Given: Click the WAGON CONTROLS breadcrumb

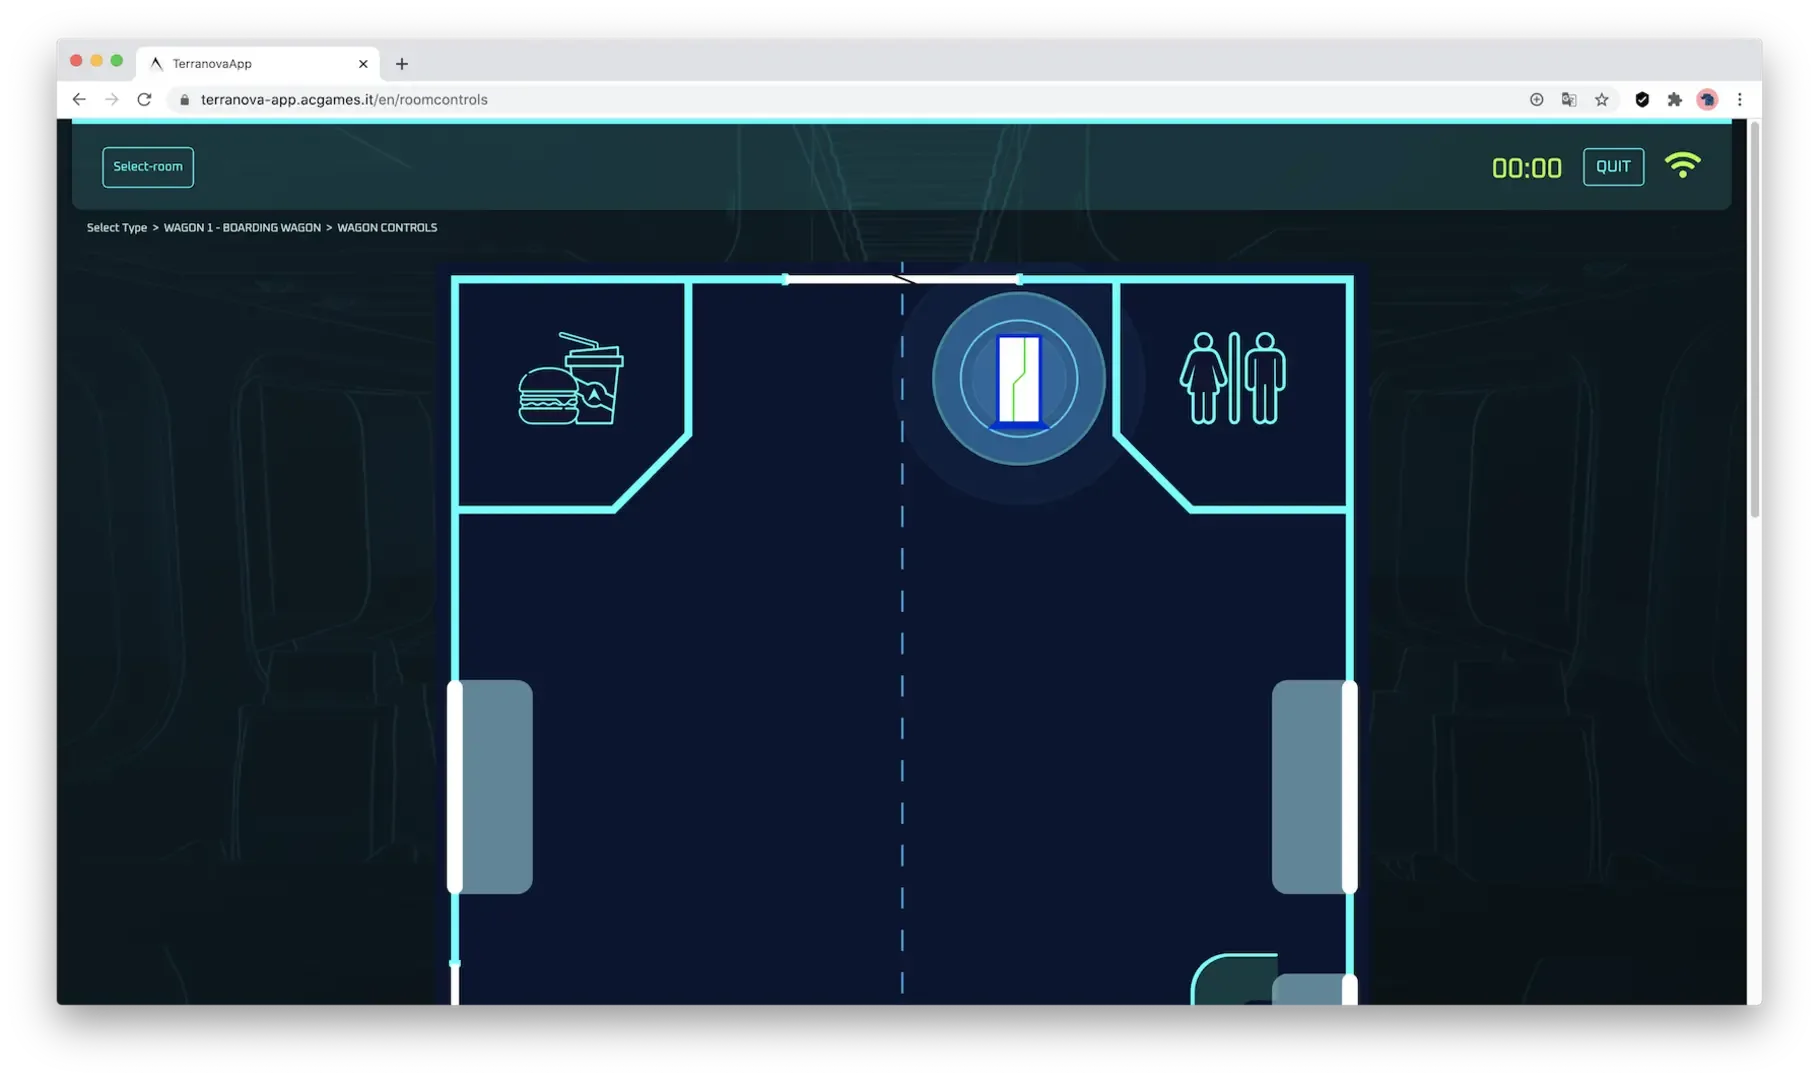Looking at the screenshot, I should coord(387,228).
